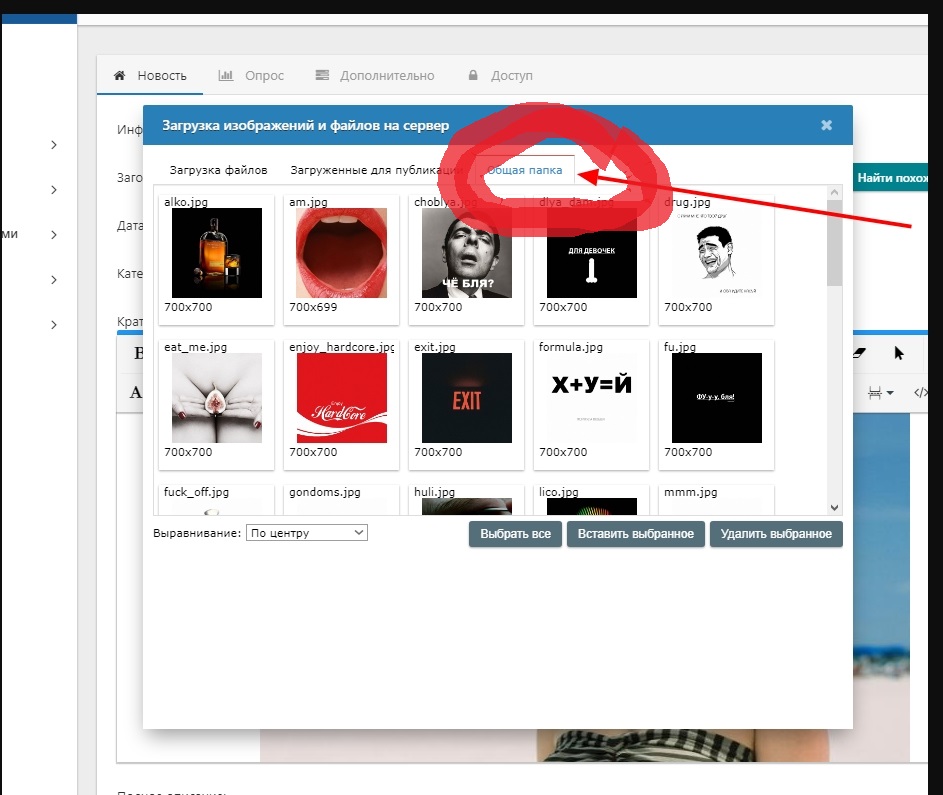Switch to the Новость tab
This screenshot has width=943, height=795.
(150, 76)
